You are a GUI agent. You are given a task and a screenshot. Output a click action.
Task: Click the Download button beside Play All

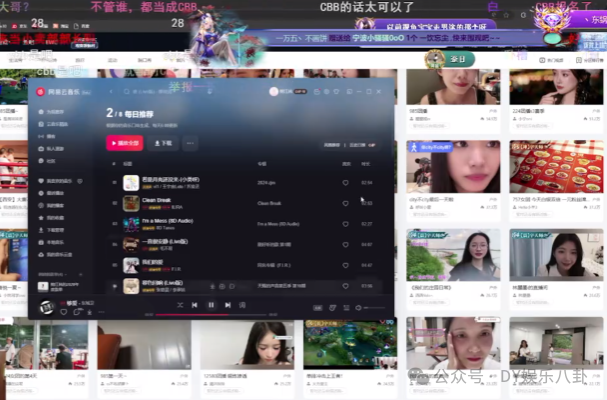[x=163, y=143]
